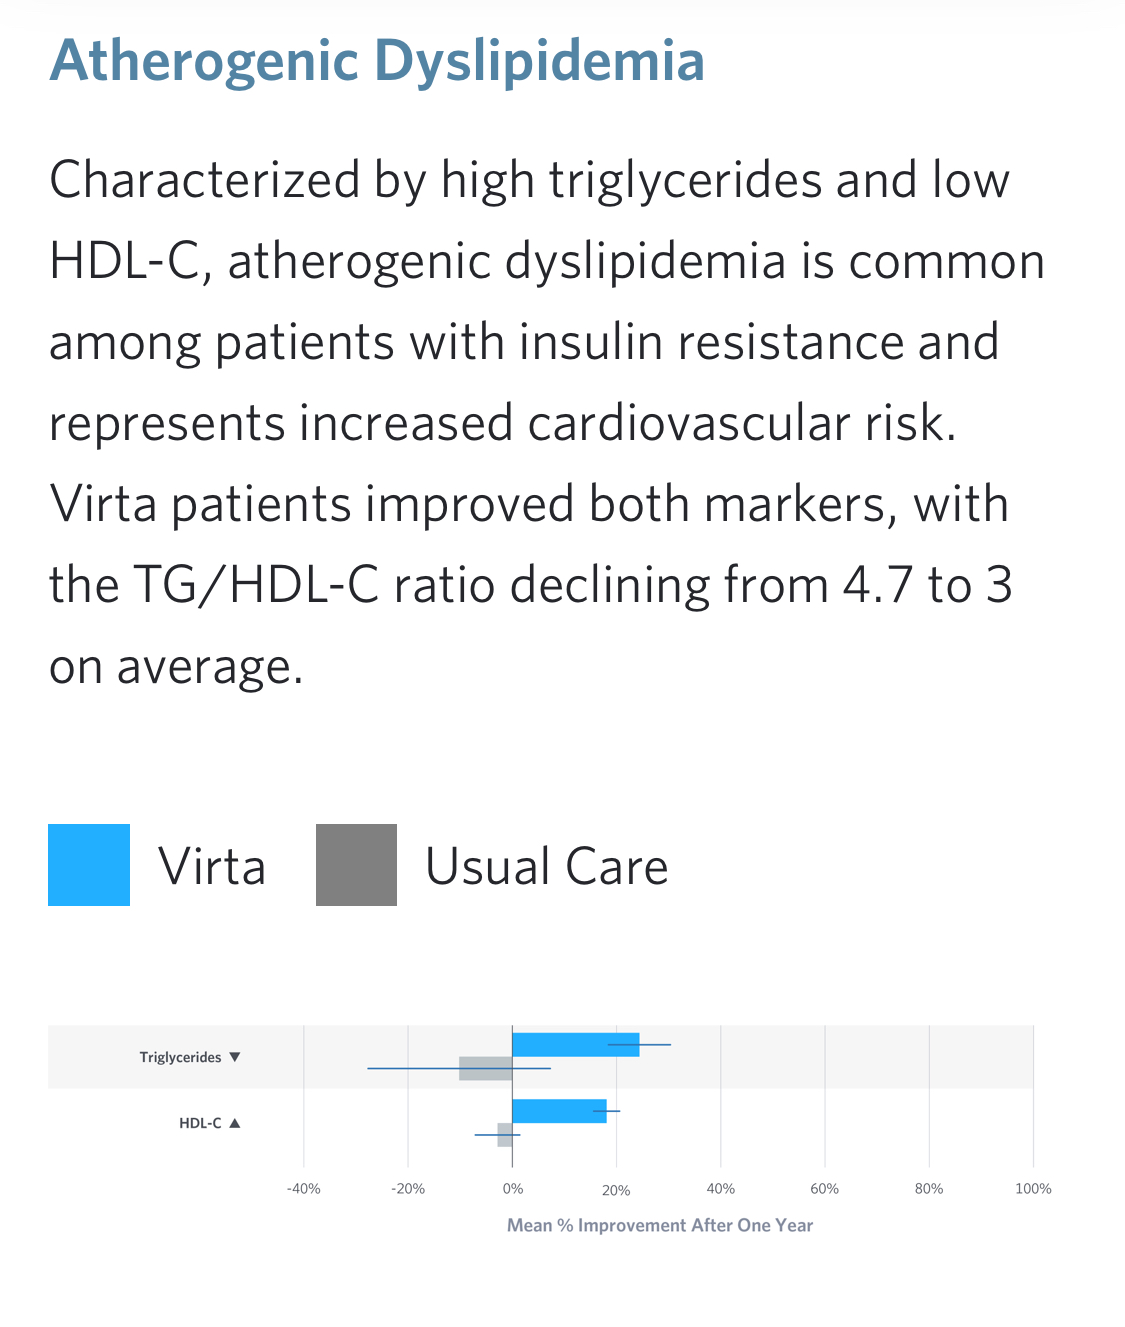Viewport: 1125px width, 1327px height.
Task: Click the blue Virta HDL-C bar
Action: [560, 1111]
